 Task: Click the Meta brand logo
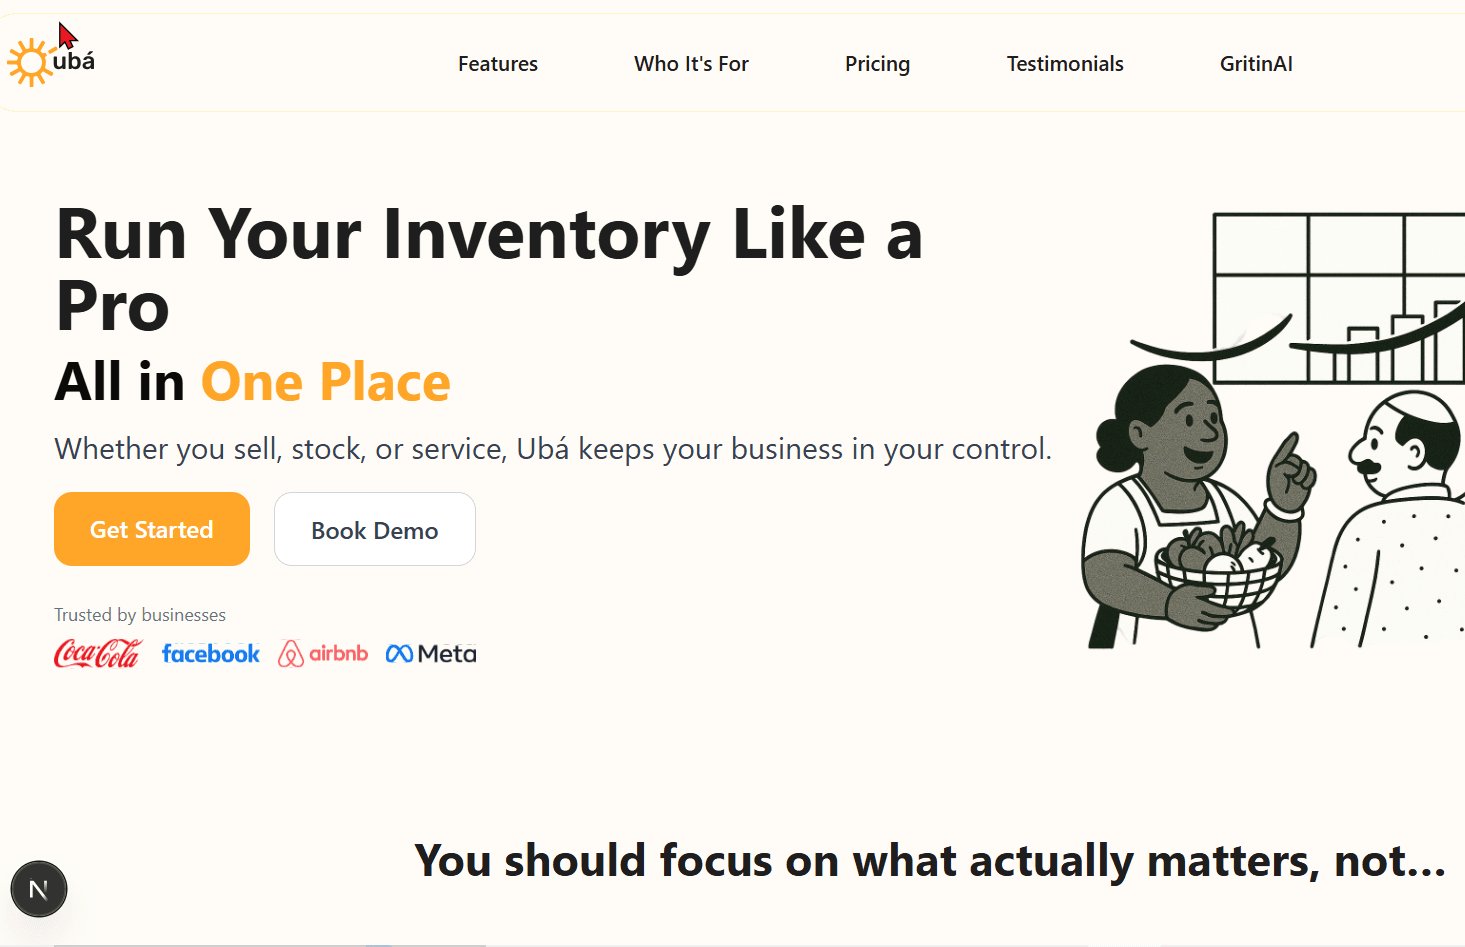pyautogui.click(x=431, y=654)
